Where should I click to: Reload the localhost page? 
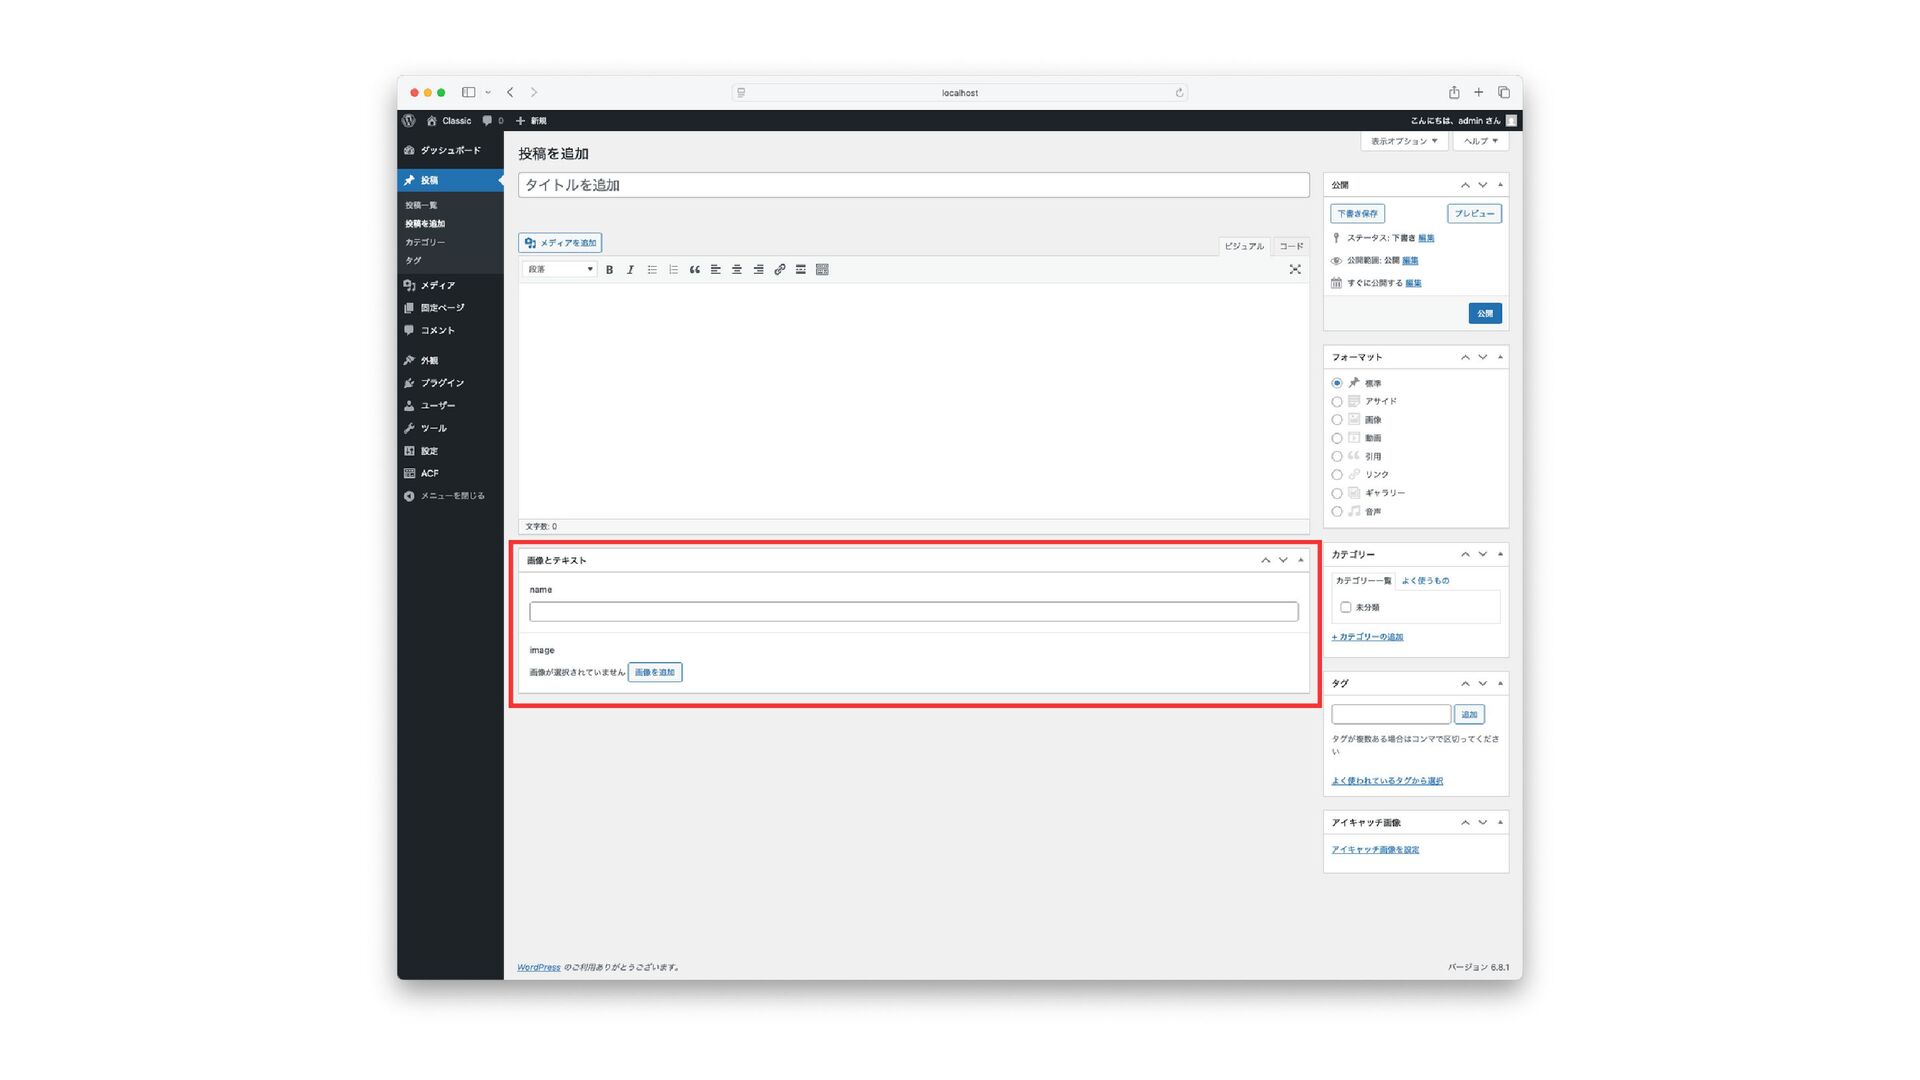pyautogui.click(x=1179, y=93)
